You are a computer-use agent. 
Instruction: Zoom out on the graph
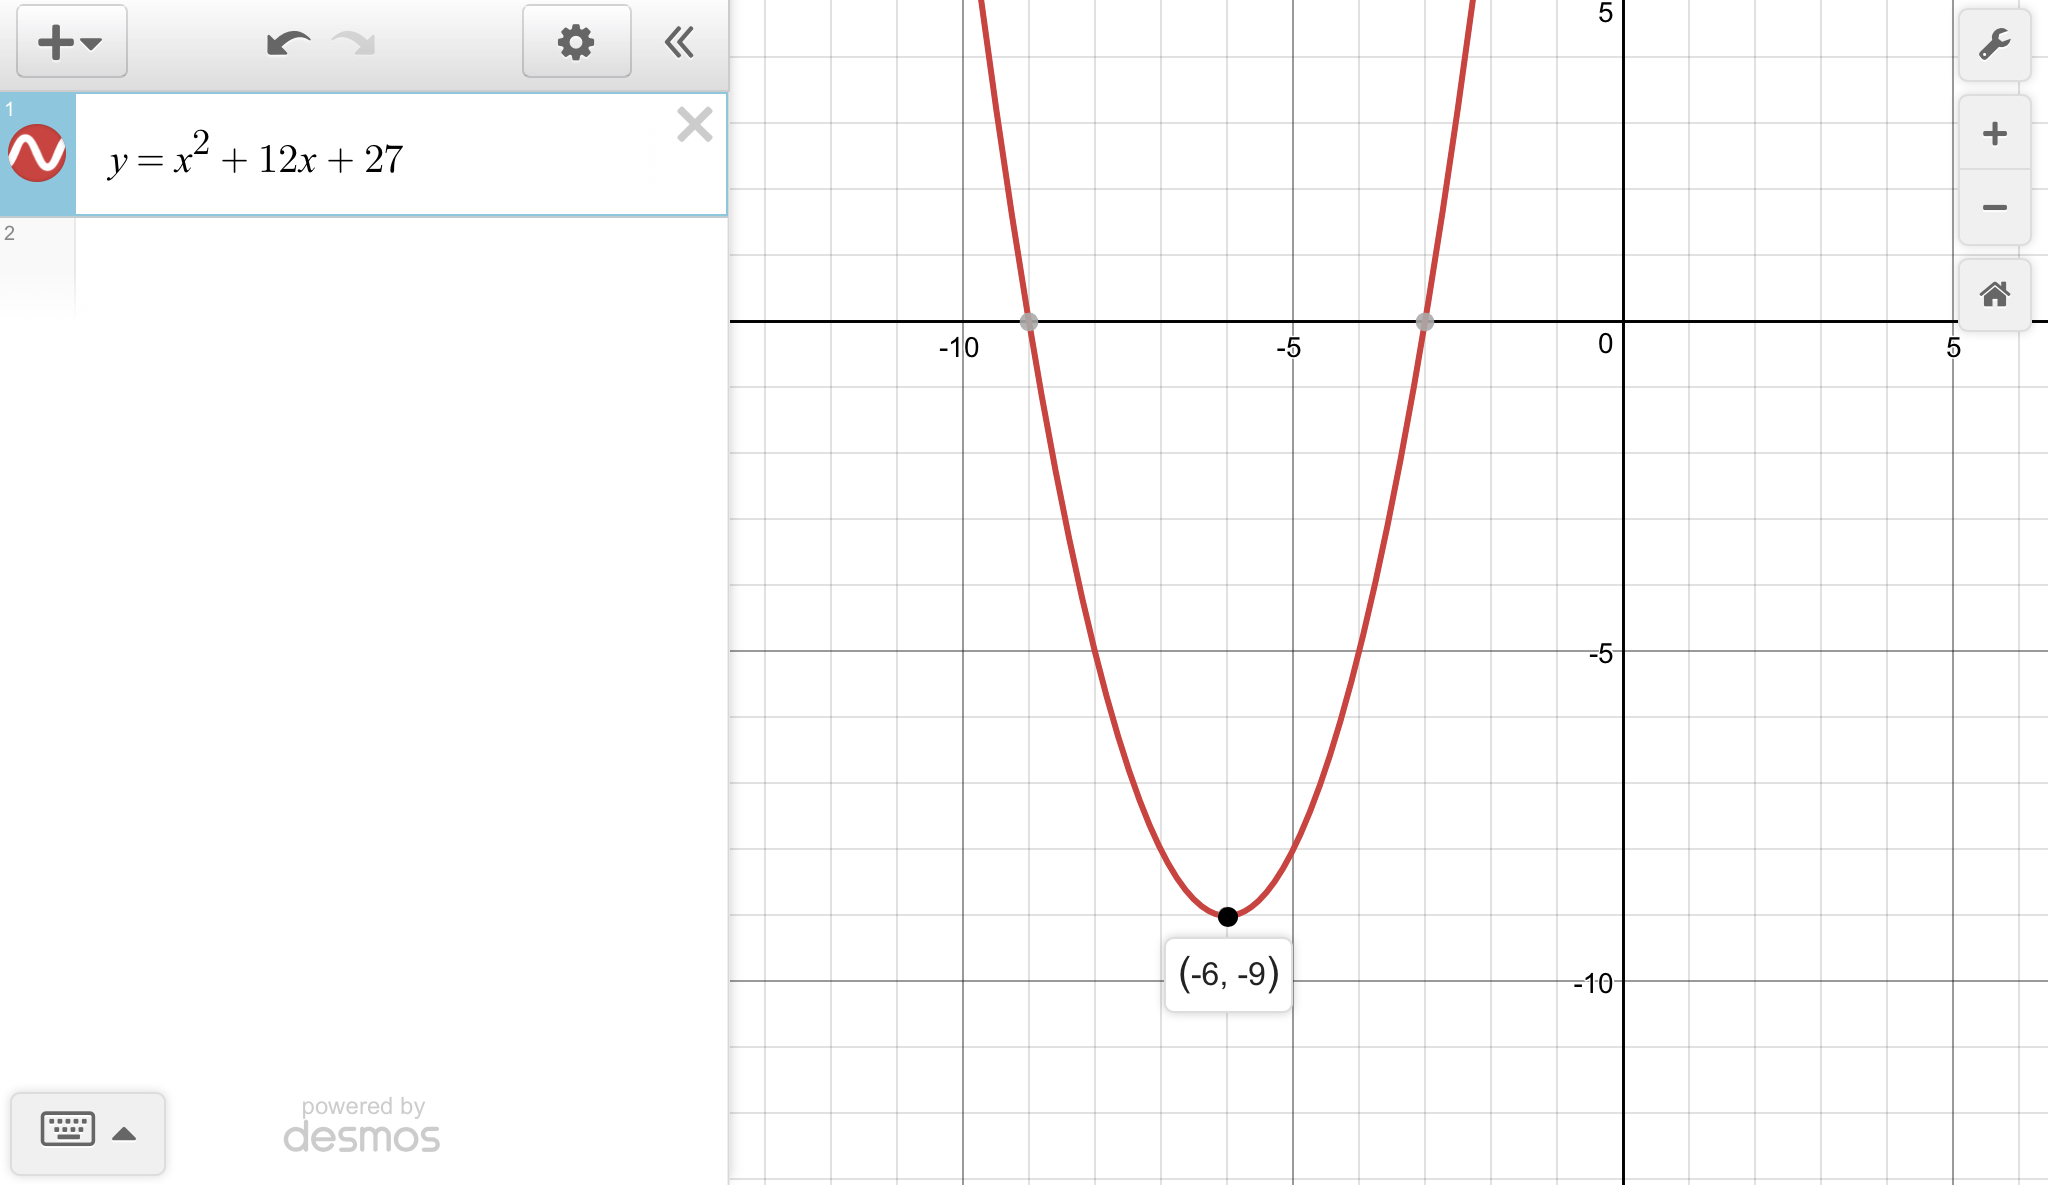[1994, 208]
